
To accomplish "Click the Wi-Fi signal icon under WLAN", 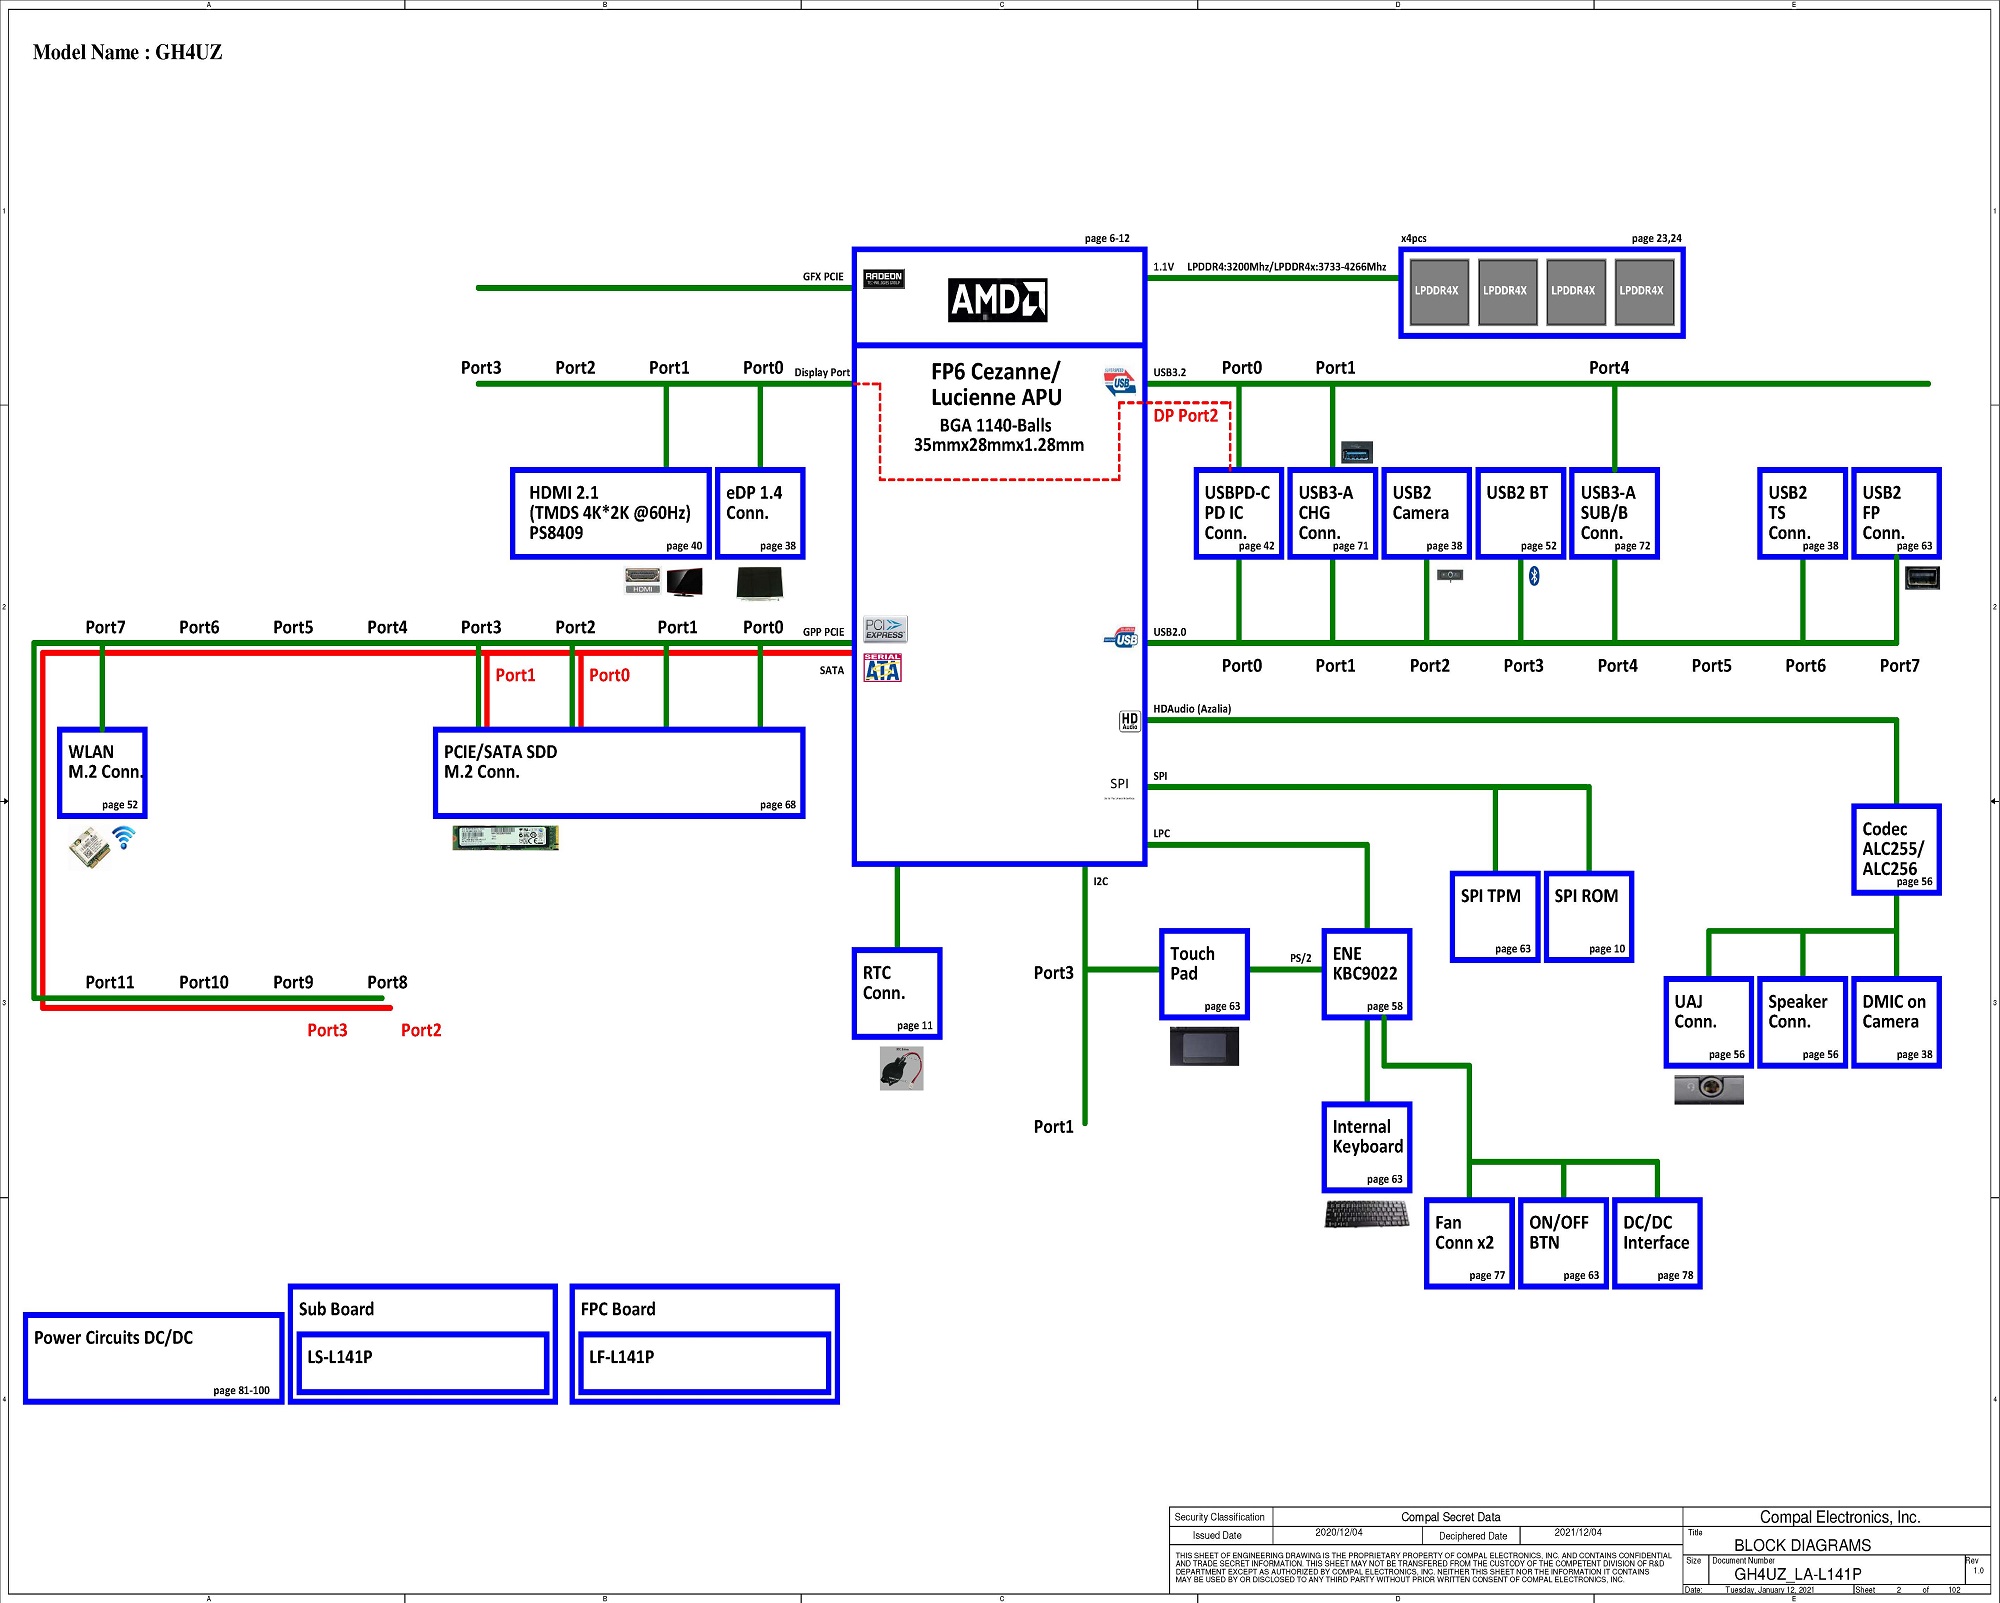I will [x=124, y=837].
